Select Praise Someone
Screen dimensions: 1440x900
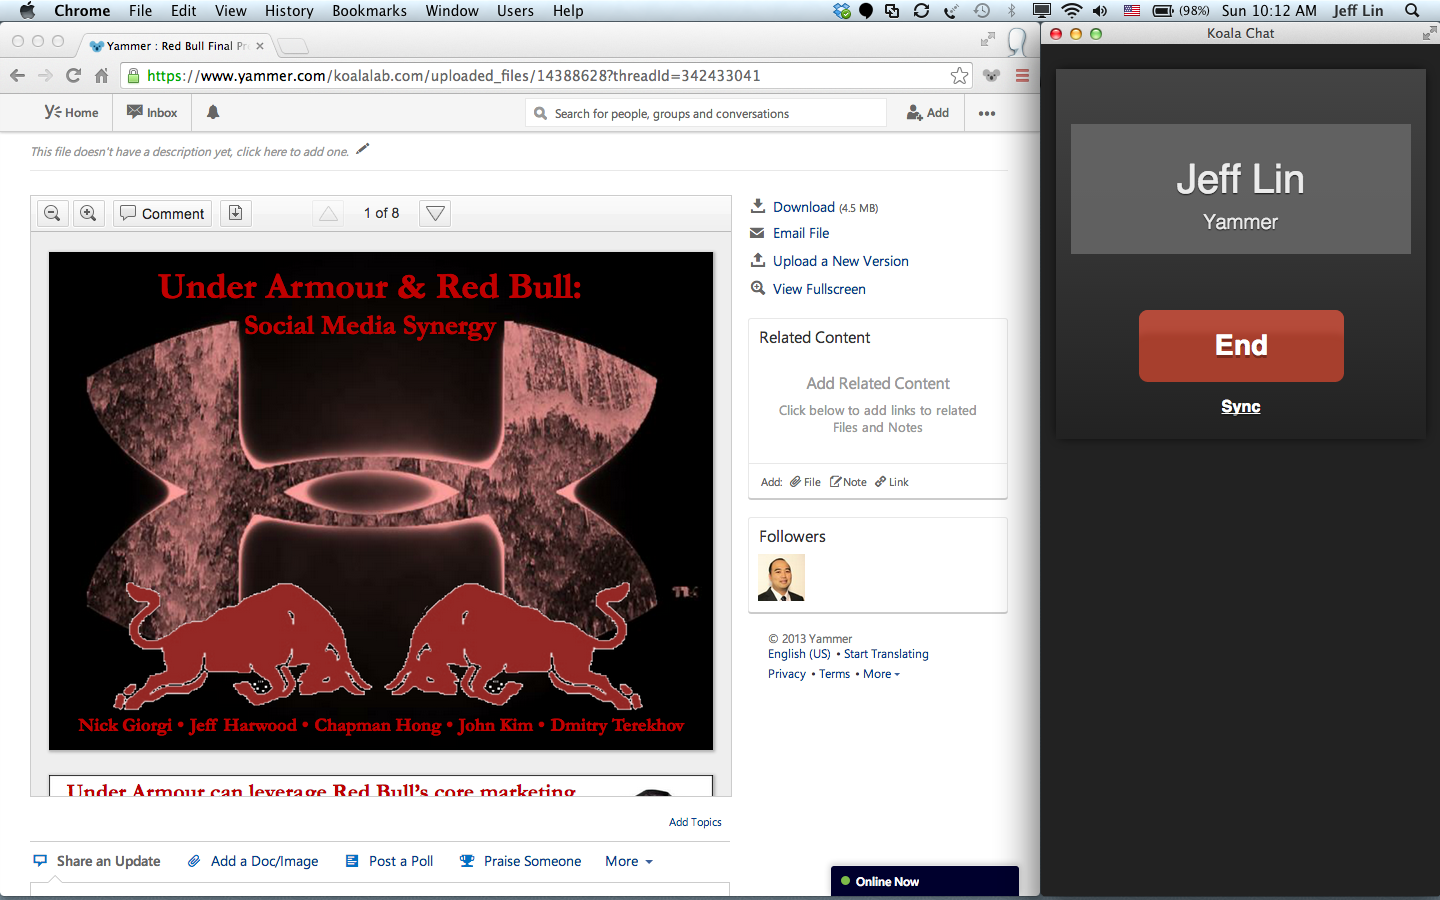coord(520,861)
